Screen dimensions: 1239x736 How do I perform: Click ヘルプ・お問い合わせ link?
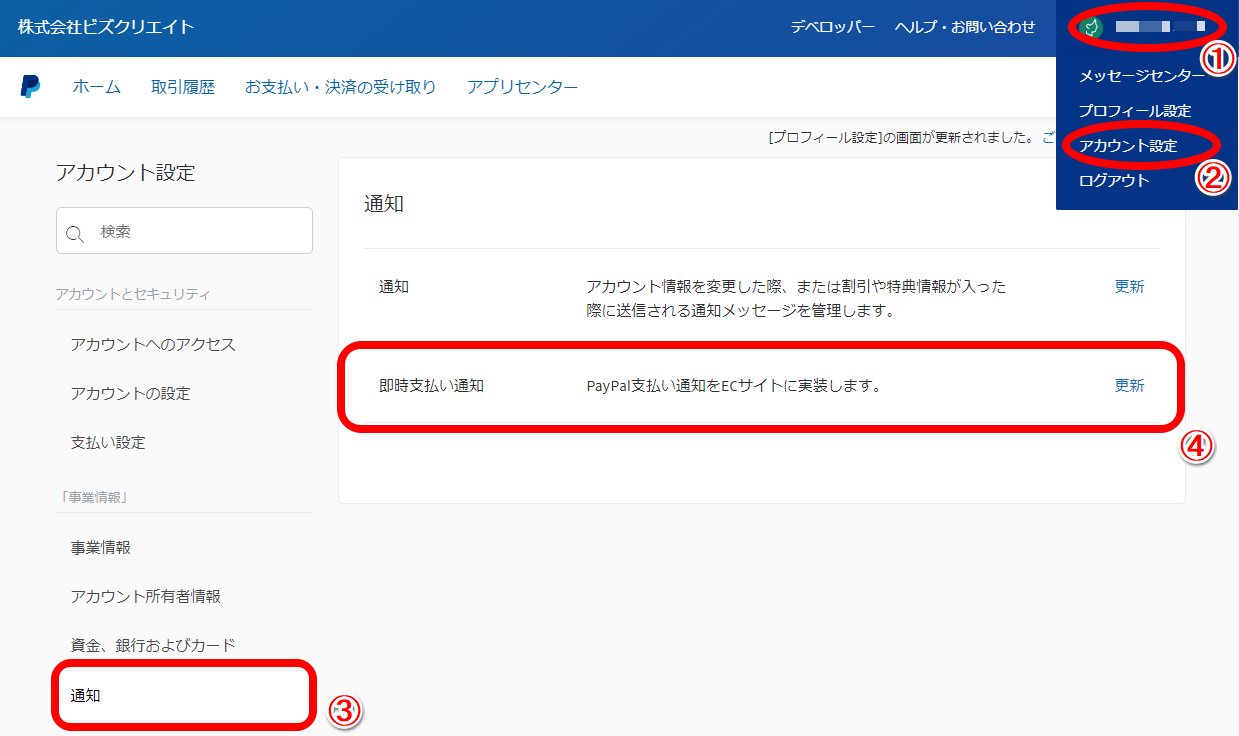[x=965, y=27]
